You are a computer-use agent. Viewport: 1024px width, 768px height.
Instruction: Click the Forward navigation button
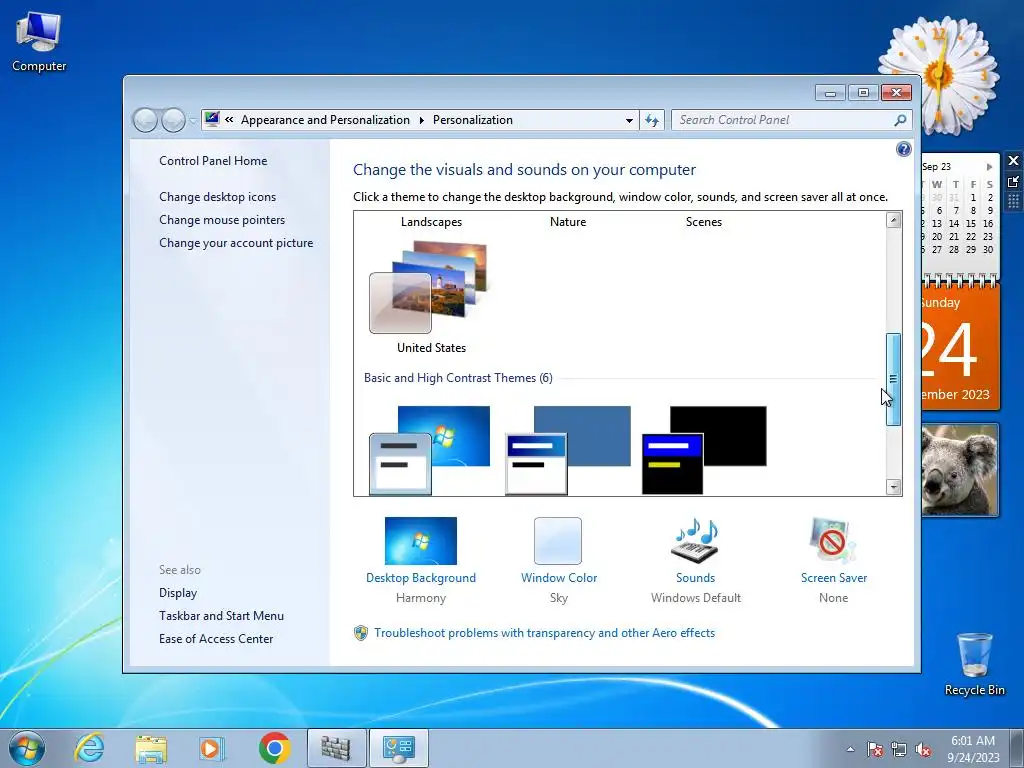pyautogui.click(x=173, y=120)
